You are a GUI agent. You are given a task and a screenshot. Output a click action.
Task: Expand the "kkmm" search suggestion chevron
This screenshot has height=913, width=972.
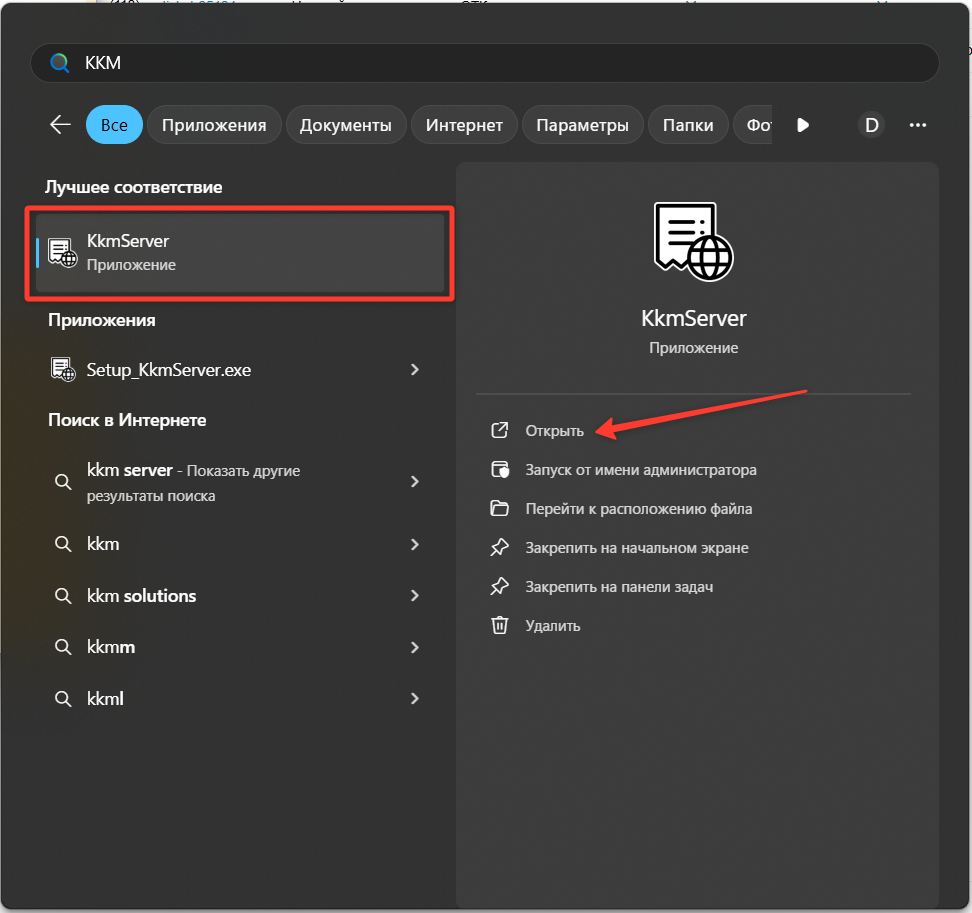point(415,647)
